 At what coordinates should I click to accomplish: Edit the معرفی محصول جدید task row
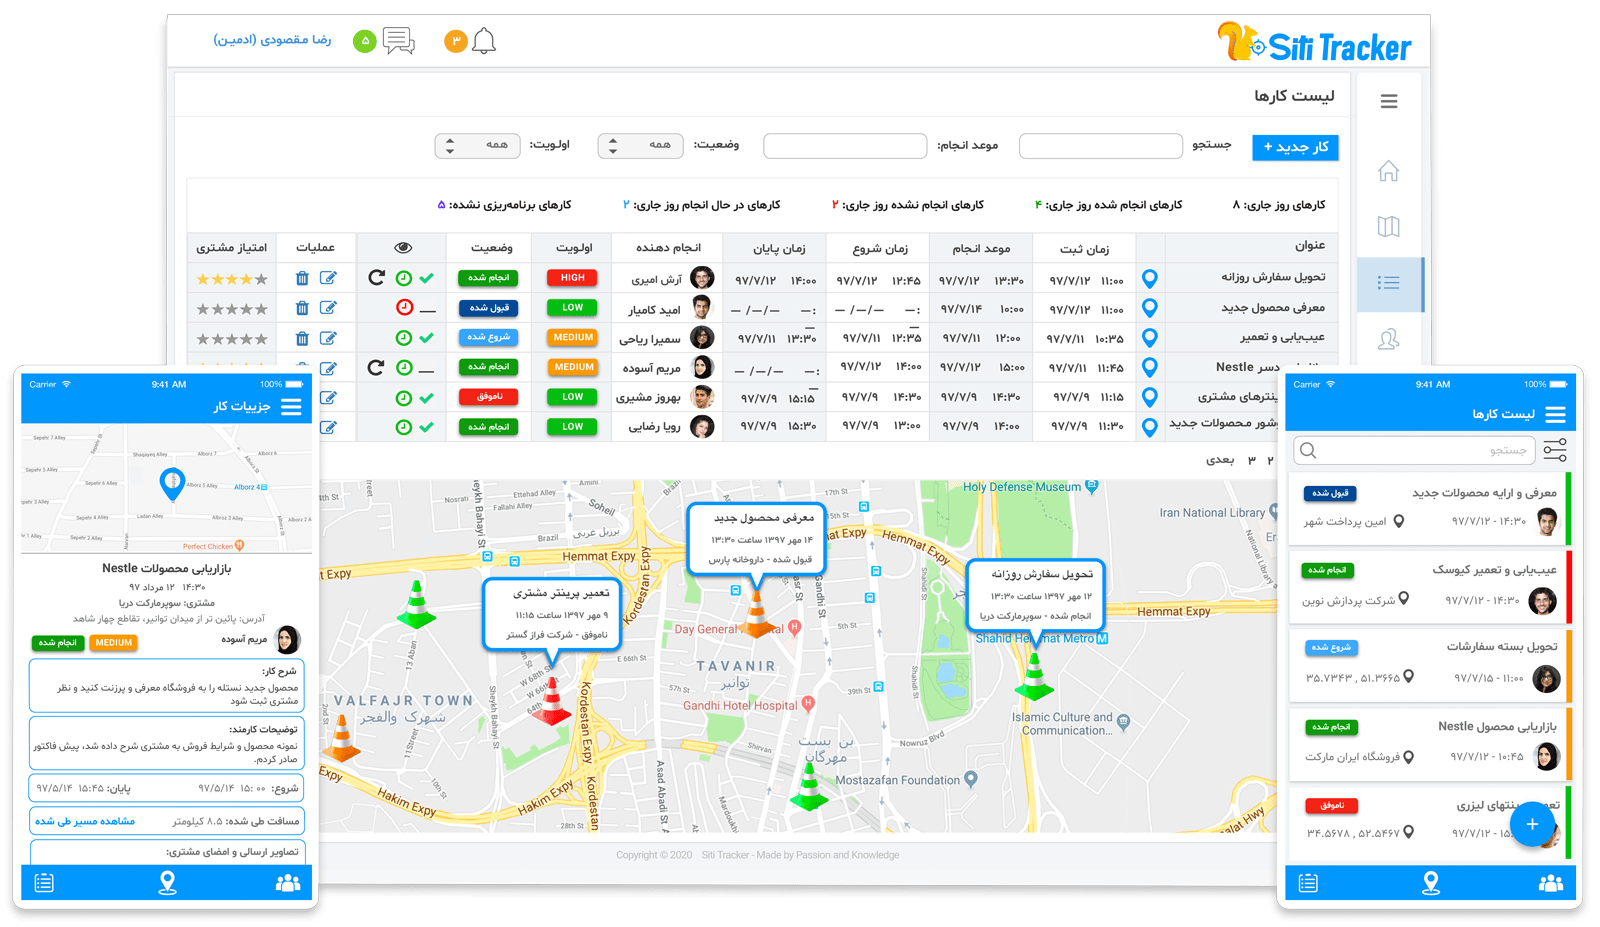tap(328, 308)
